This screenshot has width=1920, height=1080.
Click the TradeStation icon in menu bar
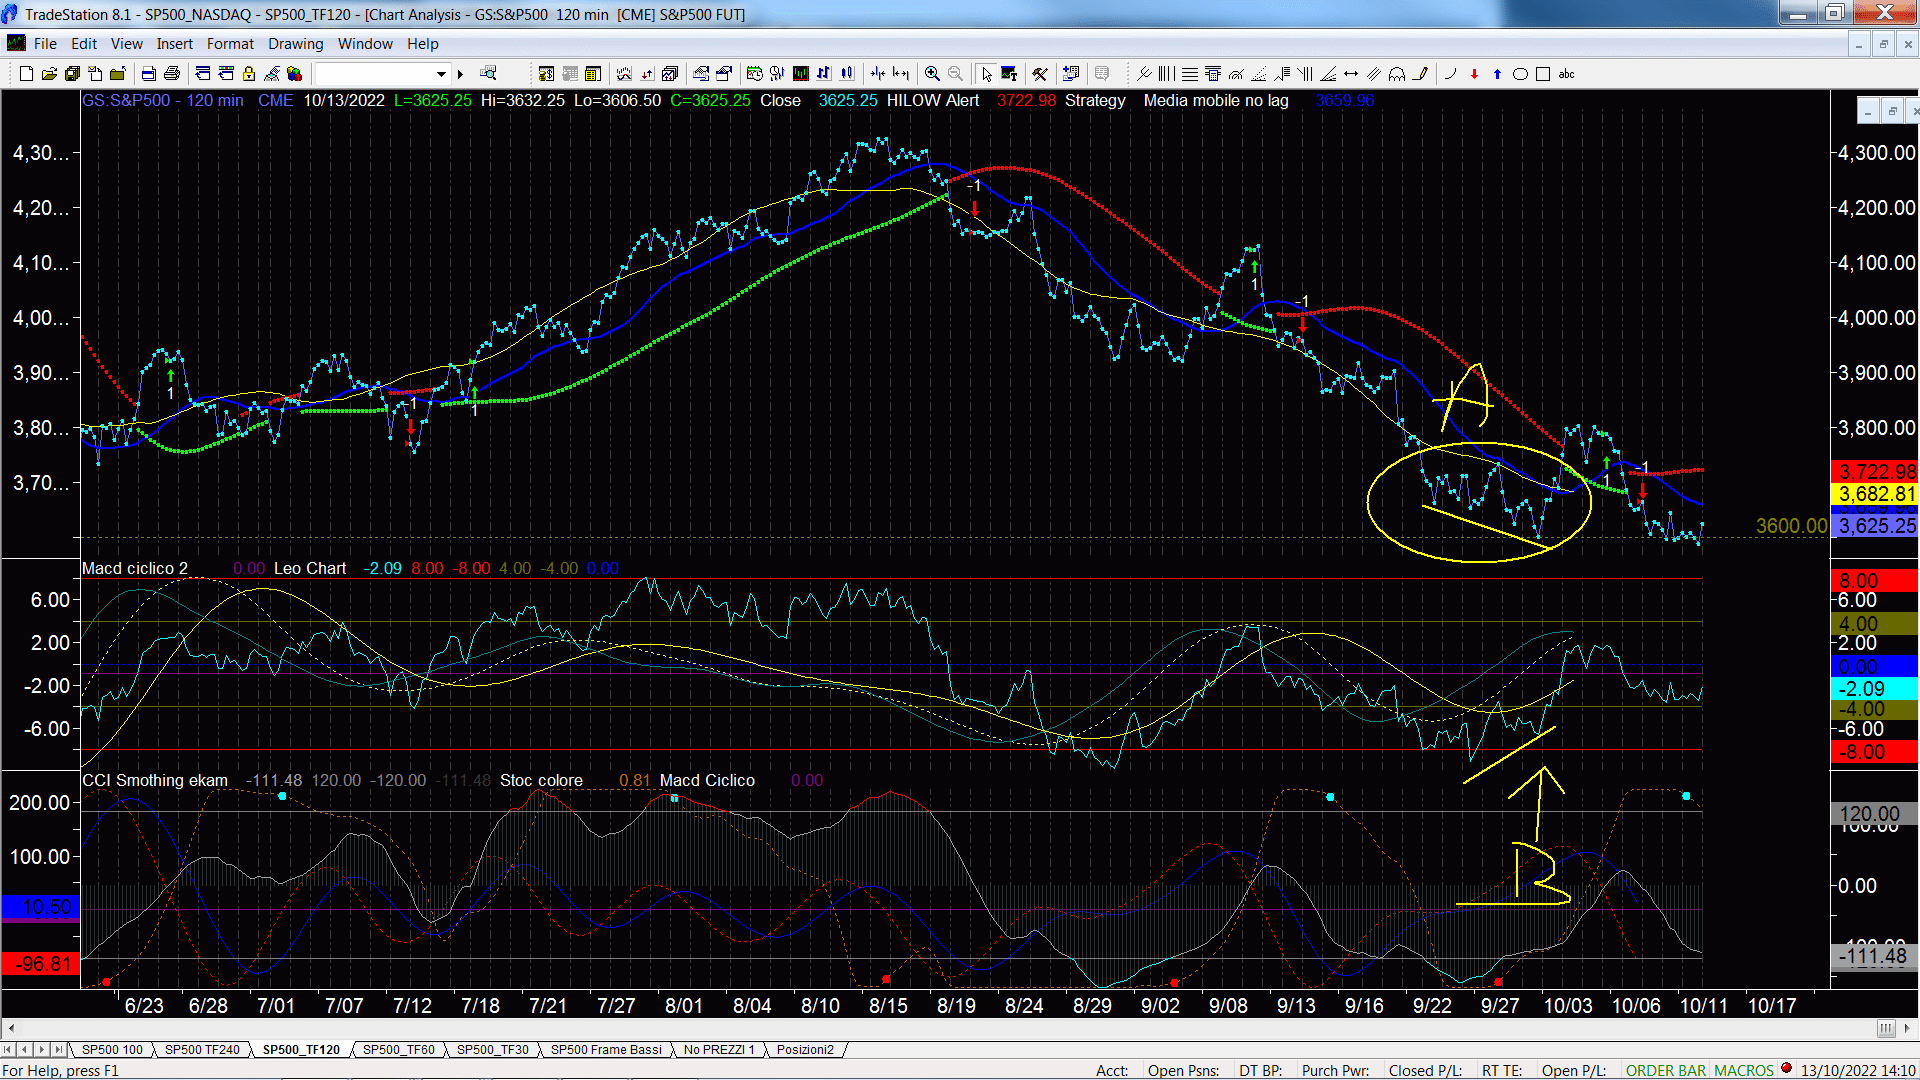16,43
